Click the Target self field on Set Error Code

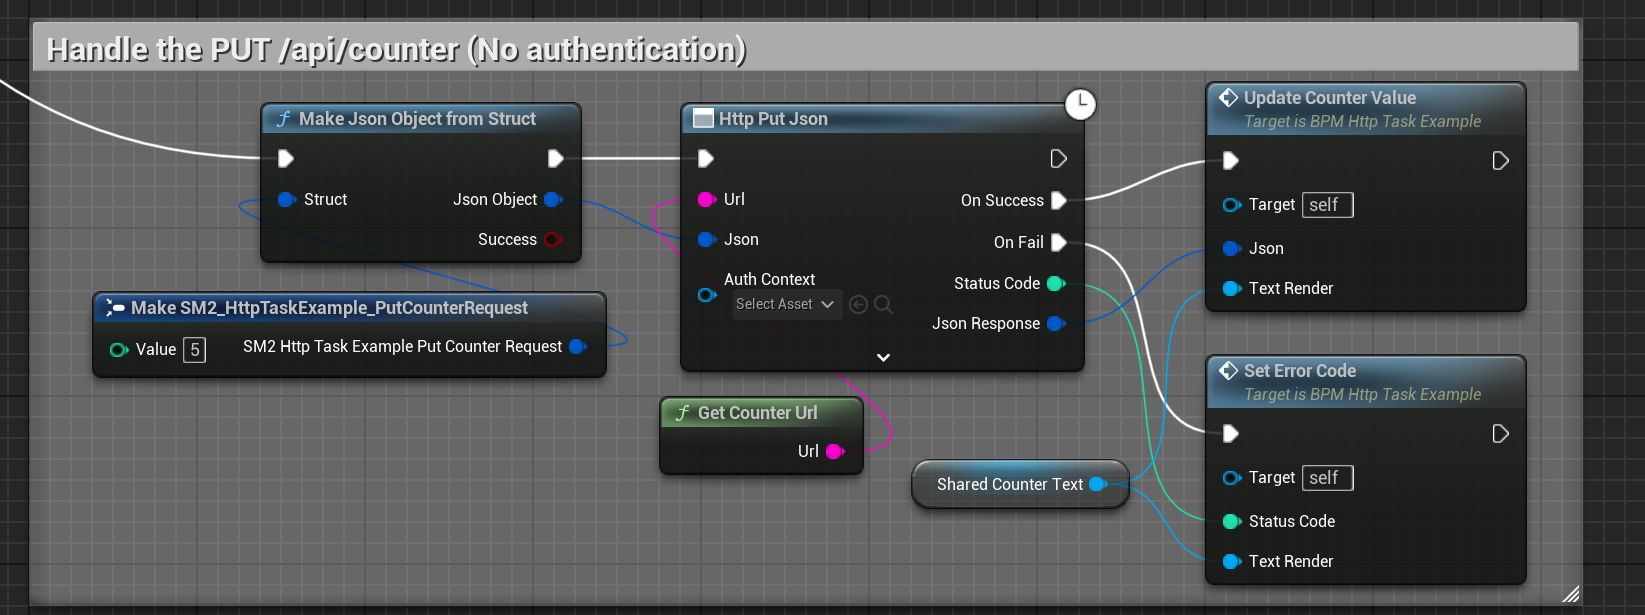pyautogui.click(x=1327, y=478)
